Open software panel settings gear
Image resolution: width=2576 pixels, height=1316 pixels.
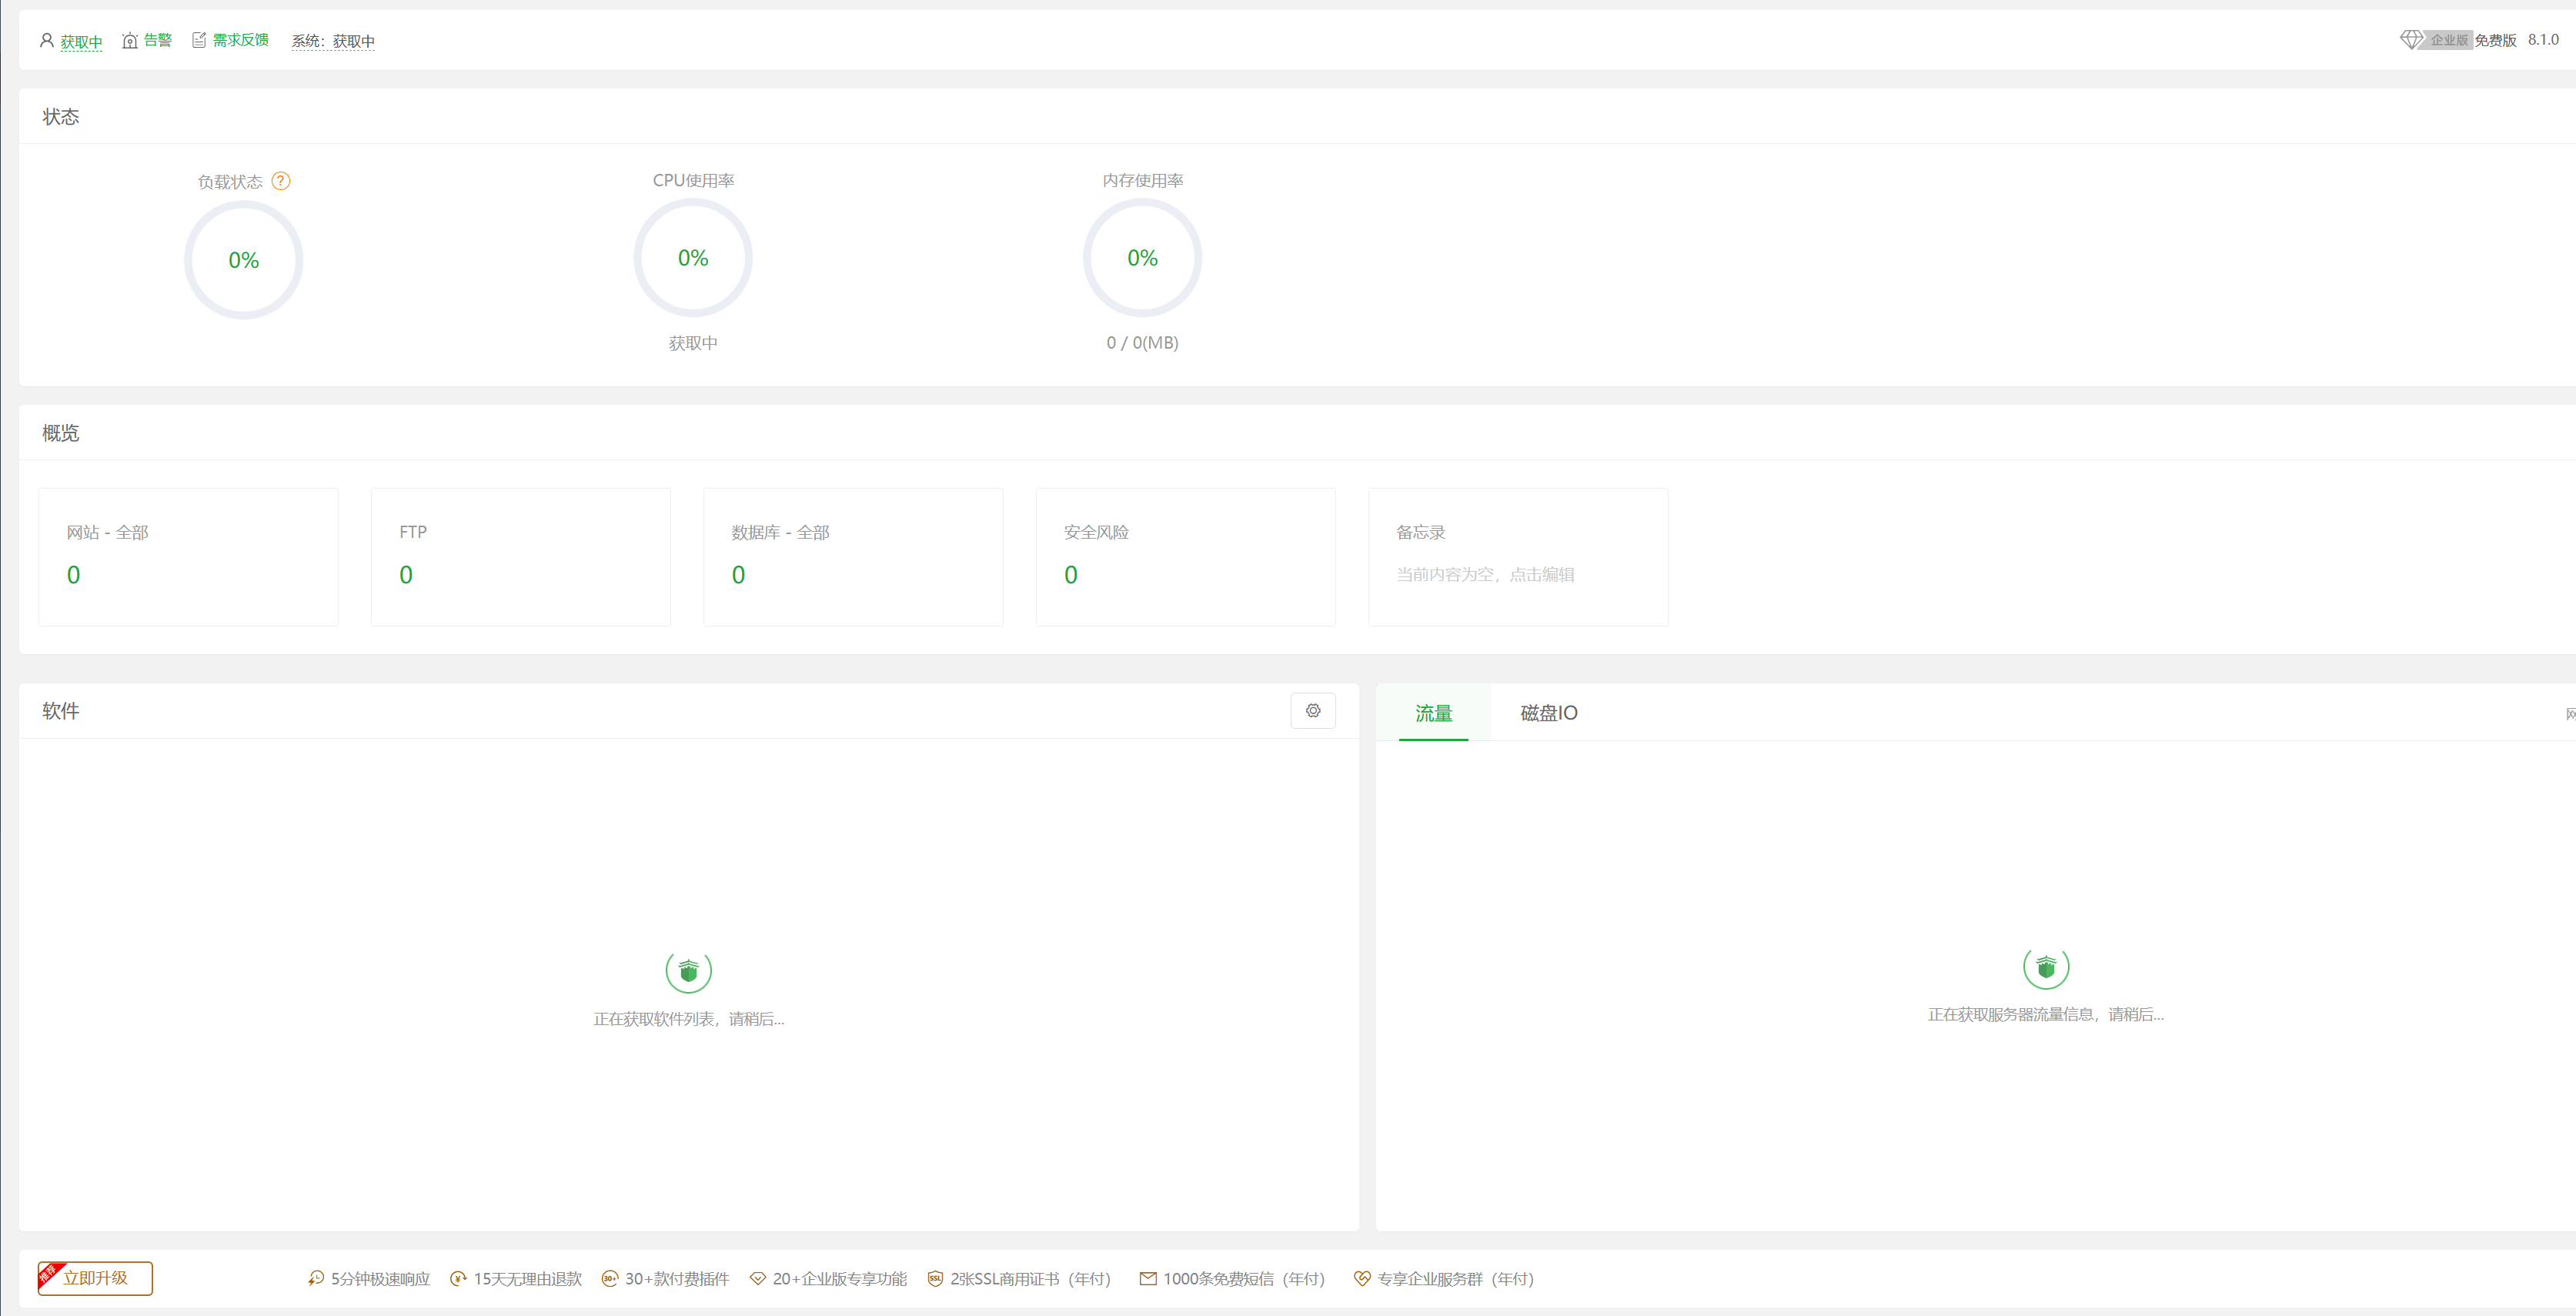pos(1313,710)
